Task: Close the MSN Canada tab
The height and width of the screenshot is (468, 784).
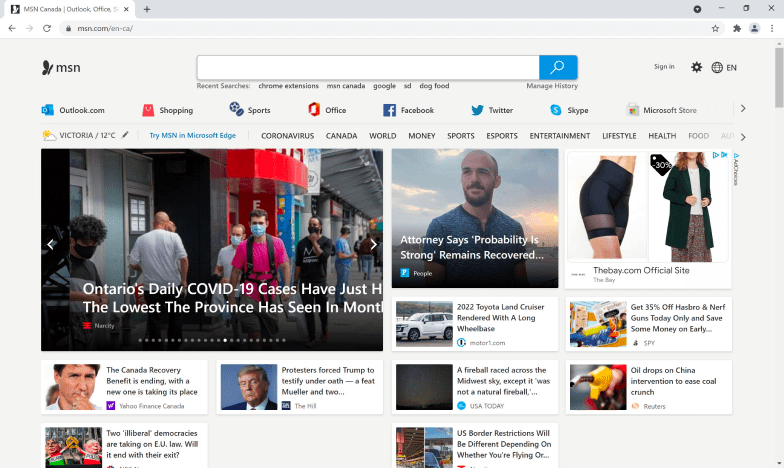Action: pos(126,9)
